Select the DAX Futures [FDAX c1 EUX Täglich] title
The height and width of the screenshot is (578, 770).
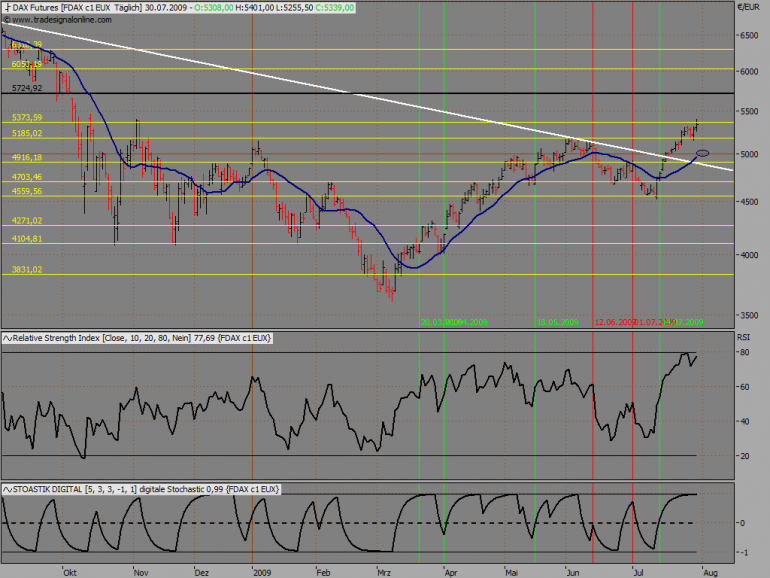77,8
